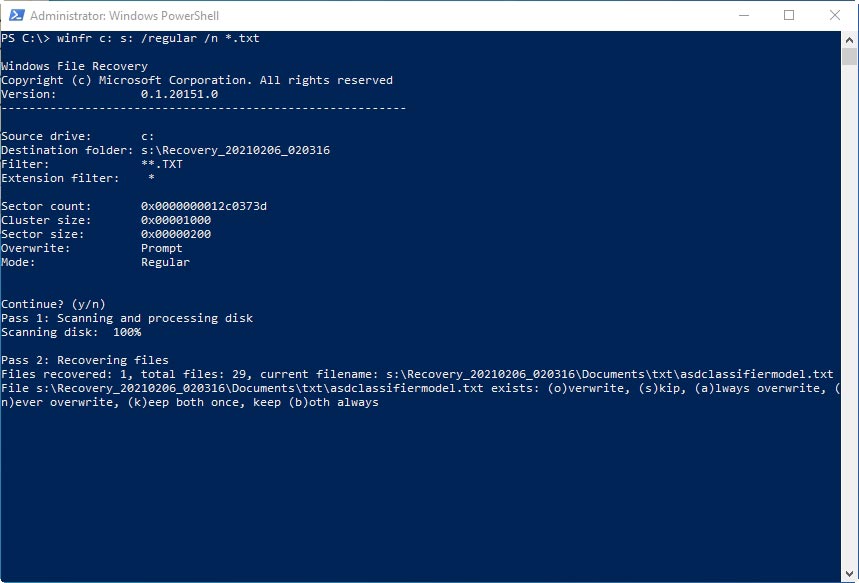Click the Microsoft Corporation copyright line

point(197,80)
